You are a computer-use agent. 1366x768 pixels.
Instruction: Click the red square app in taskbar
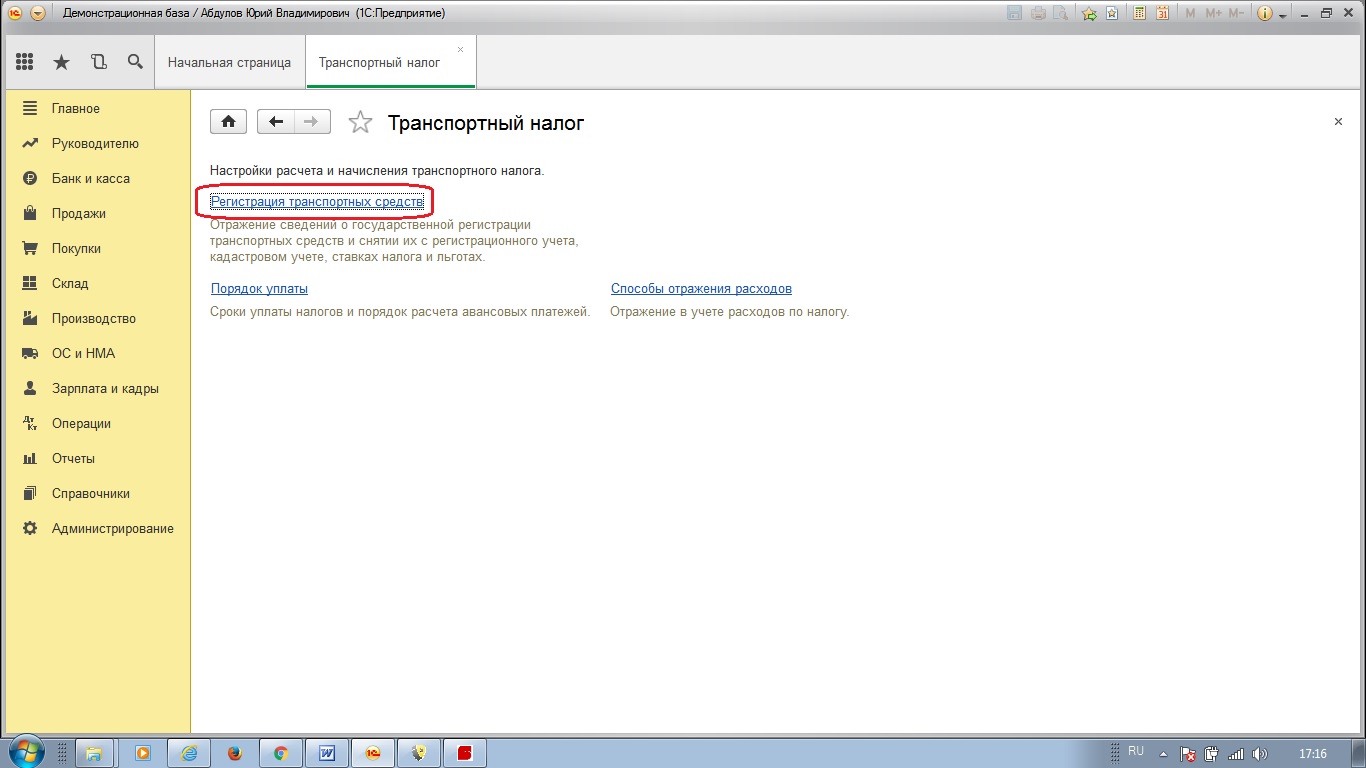pos(465,753)
